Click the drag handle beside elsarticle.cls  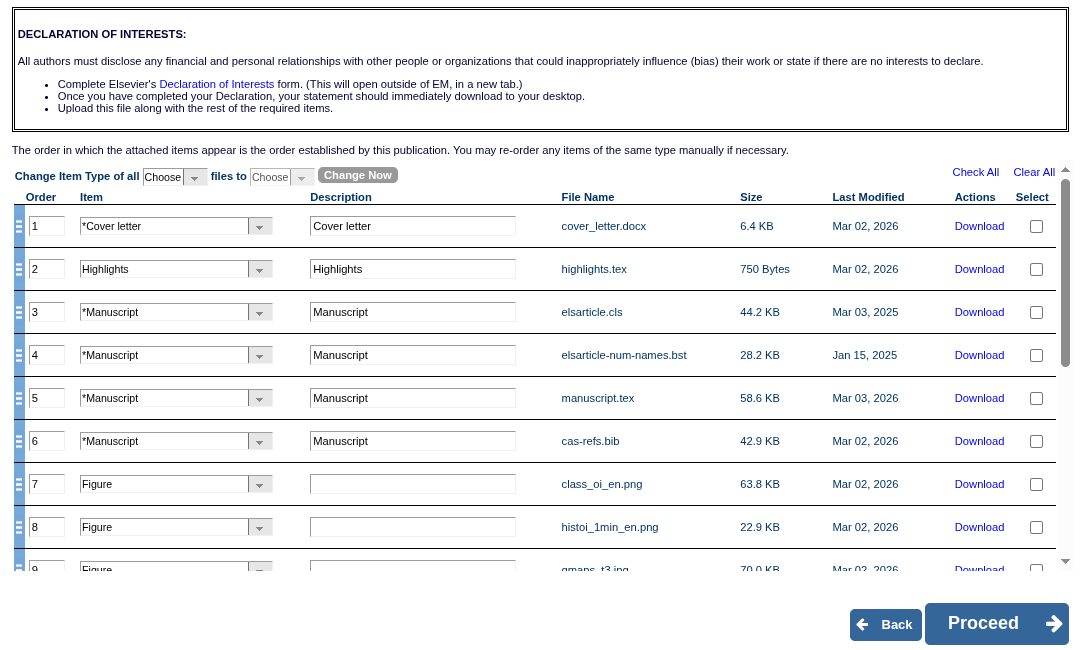18,312
